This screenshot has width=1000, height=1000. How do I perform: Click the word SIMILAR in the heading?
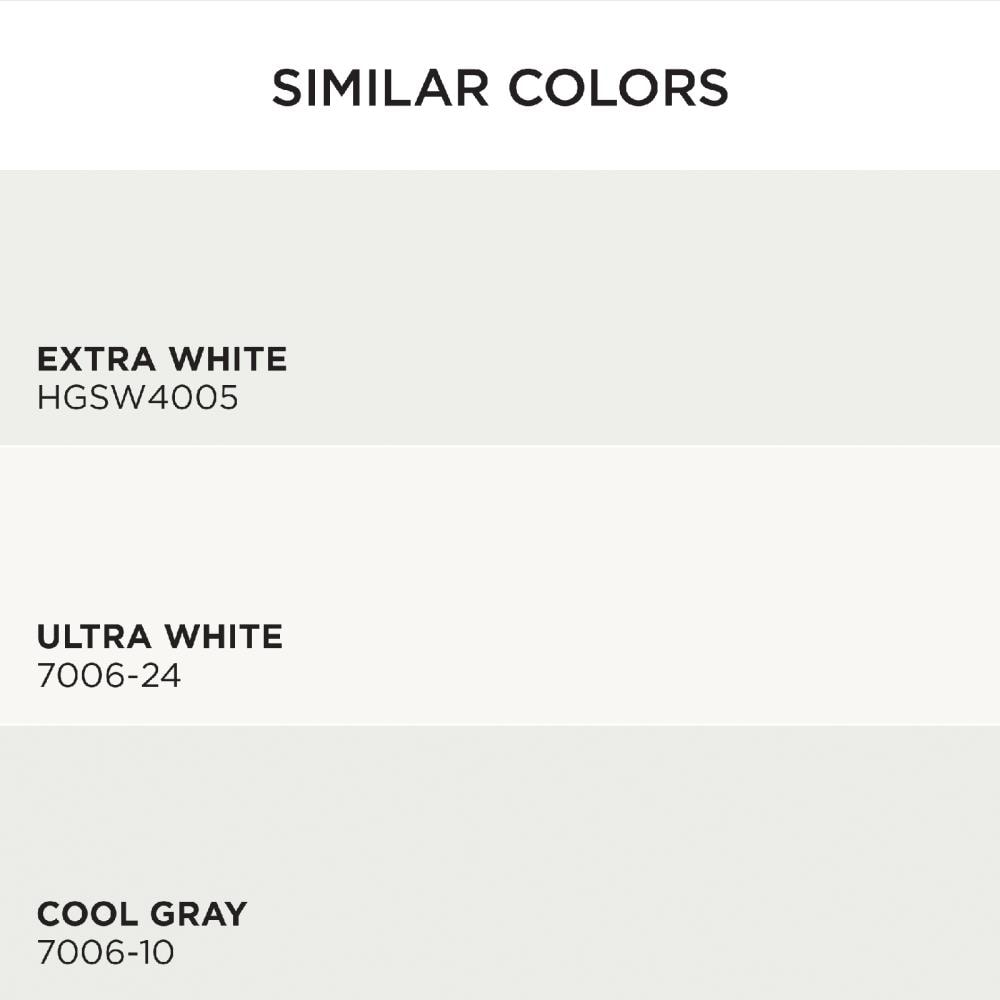[x=380, y=87]
